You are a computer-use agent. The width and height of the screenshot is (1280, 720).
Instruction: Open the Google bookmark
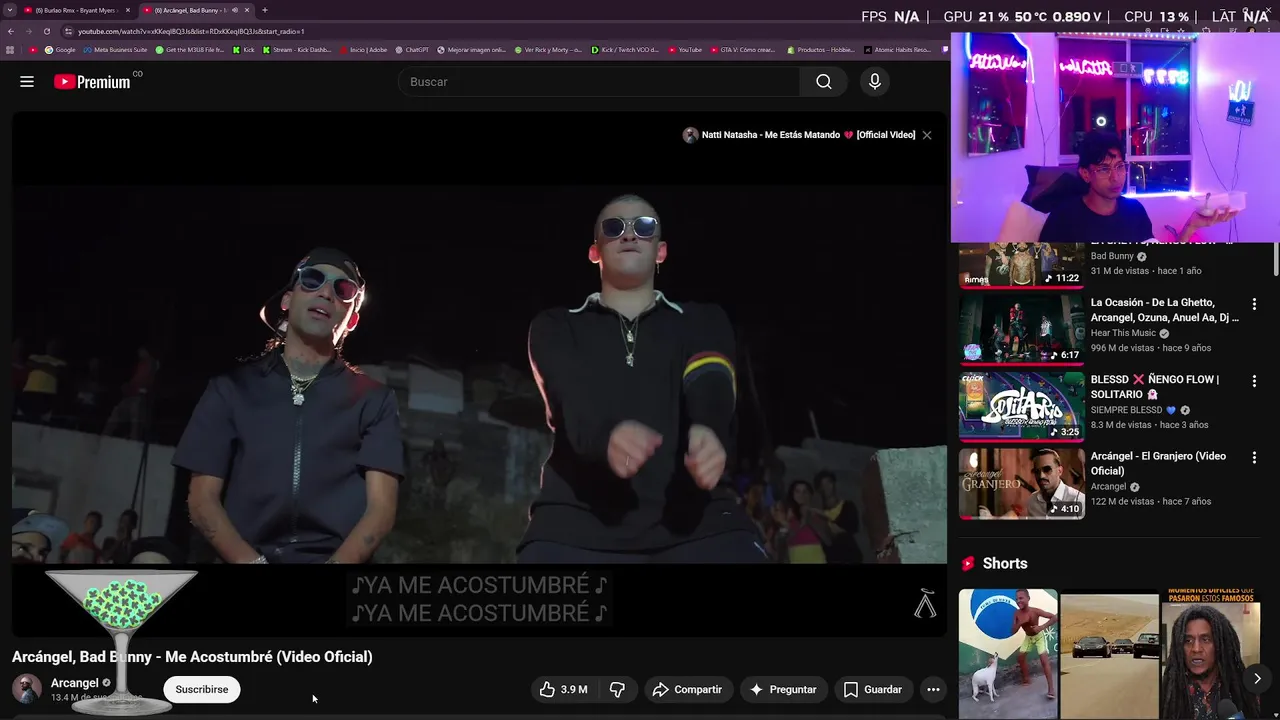60,50
